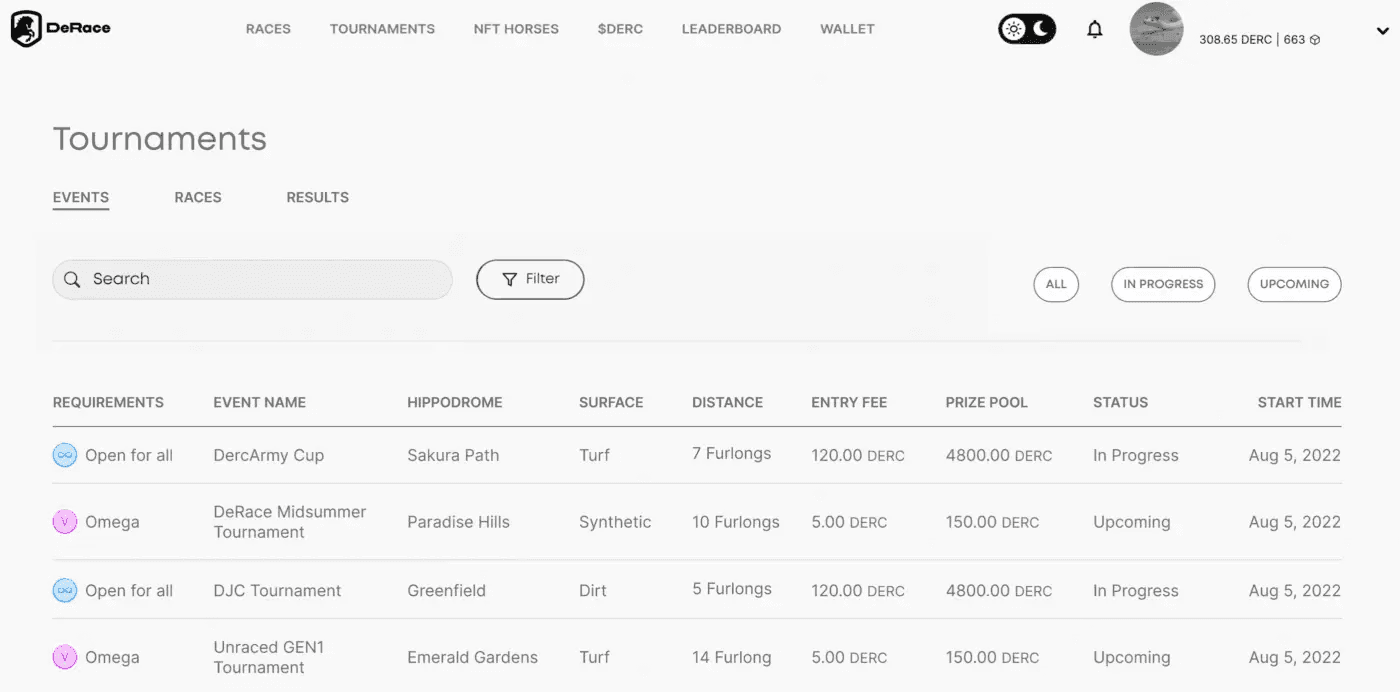Show only IN PROGRESS tournaments

click(x=1163, y=284)
